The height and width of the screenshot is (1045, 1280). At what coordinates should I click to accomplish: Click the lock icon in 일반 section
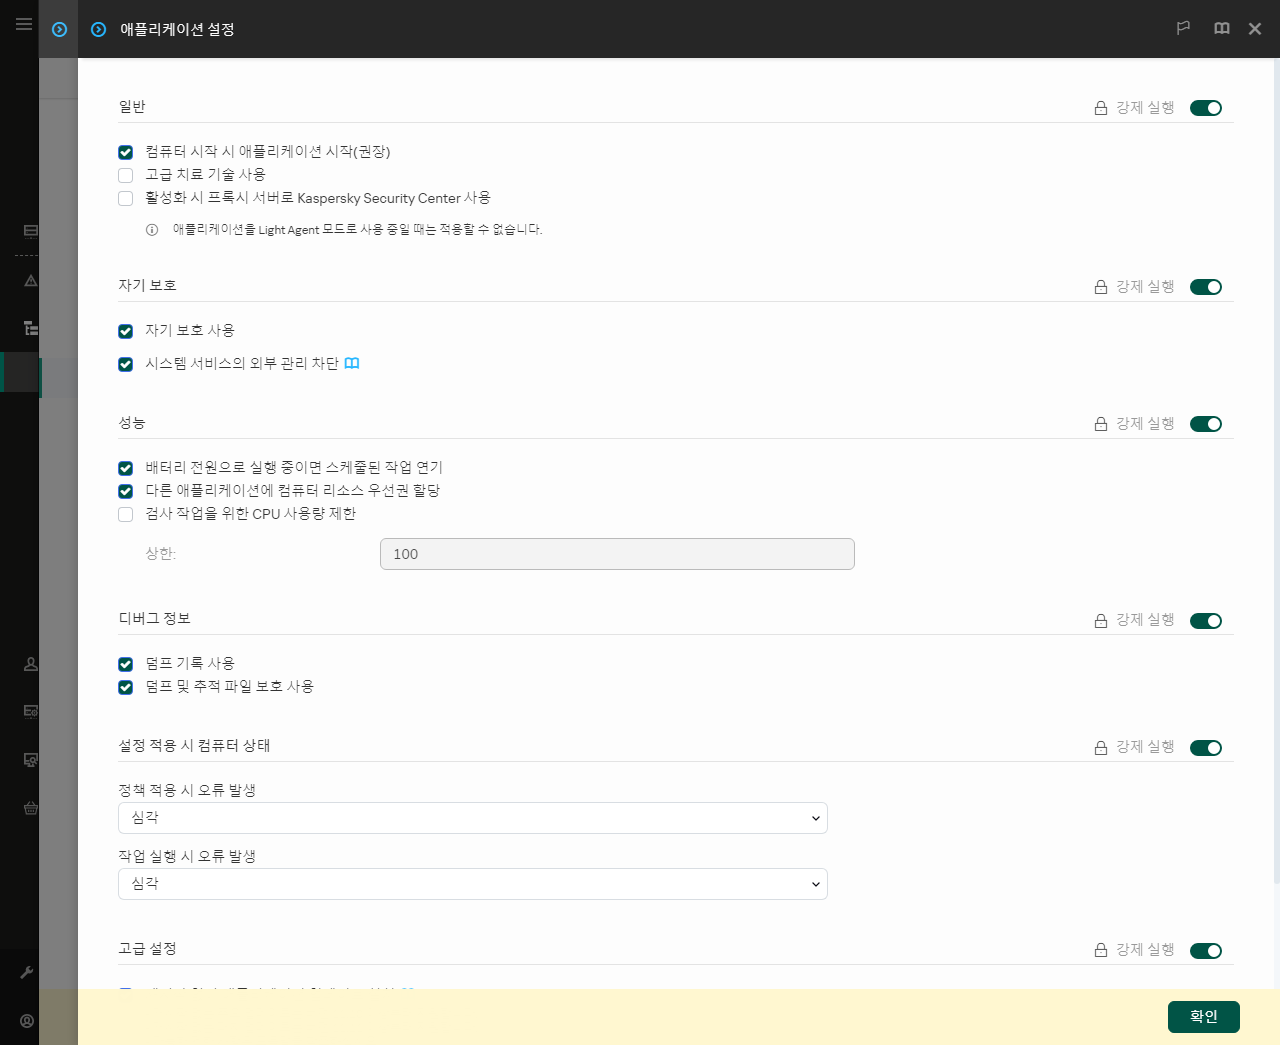pos(1100,108)
